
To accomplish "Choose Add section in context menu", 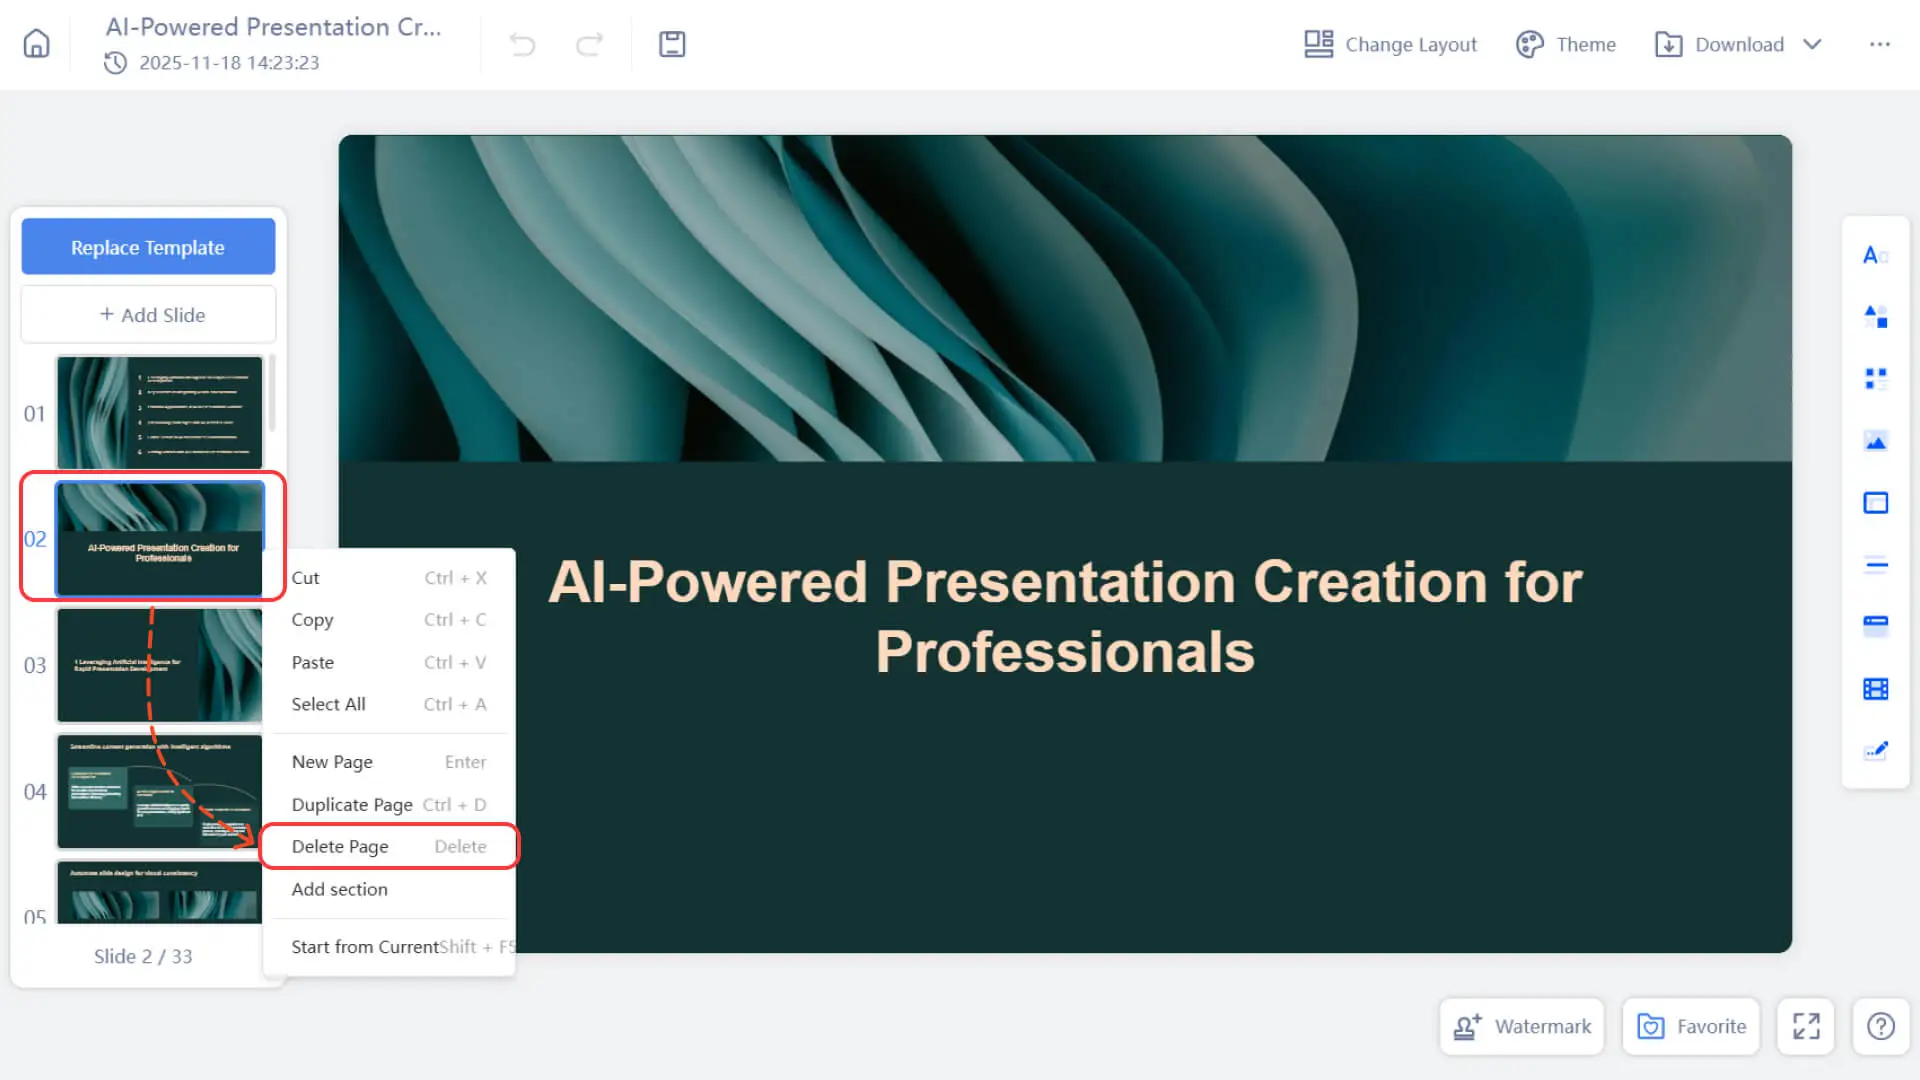I will [389, 889].
